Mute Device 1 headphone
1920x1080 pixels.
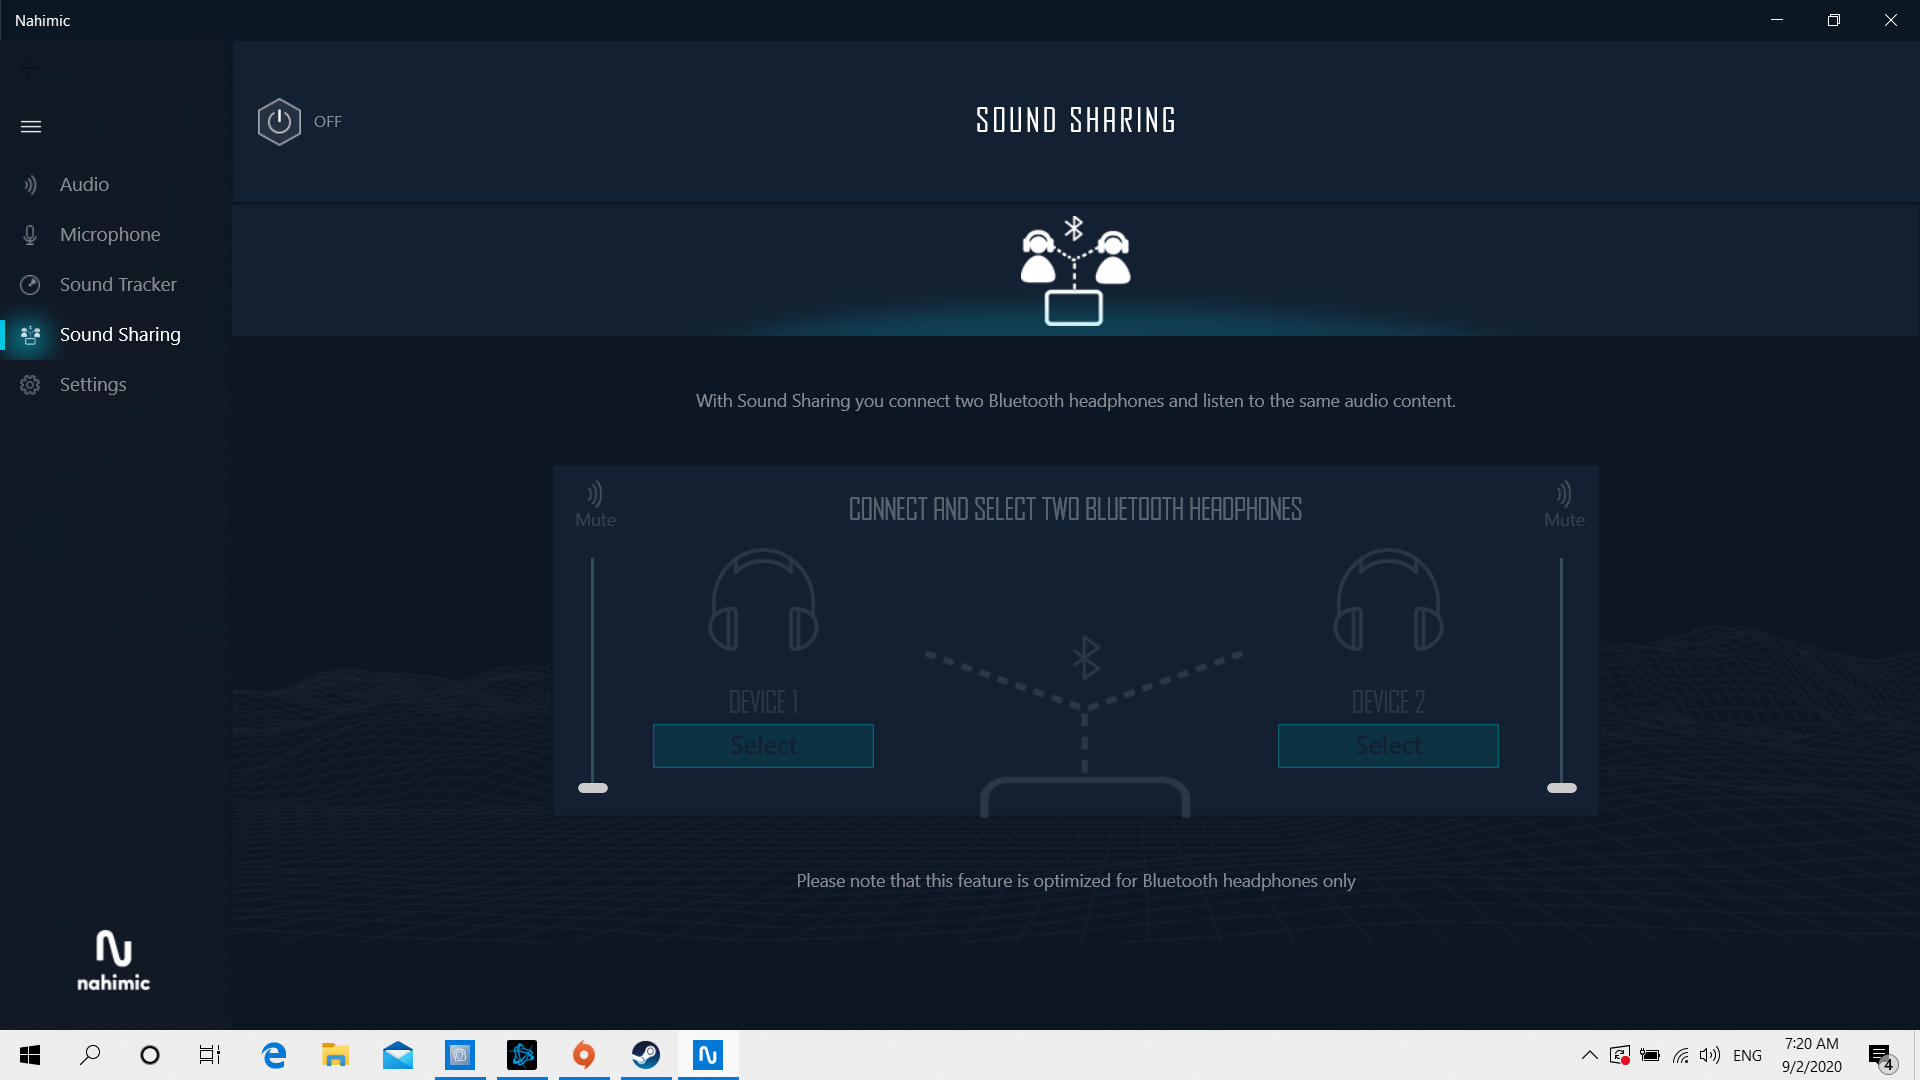595,504
